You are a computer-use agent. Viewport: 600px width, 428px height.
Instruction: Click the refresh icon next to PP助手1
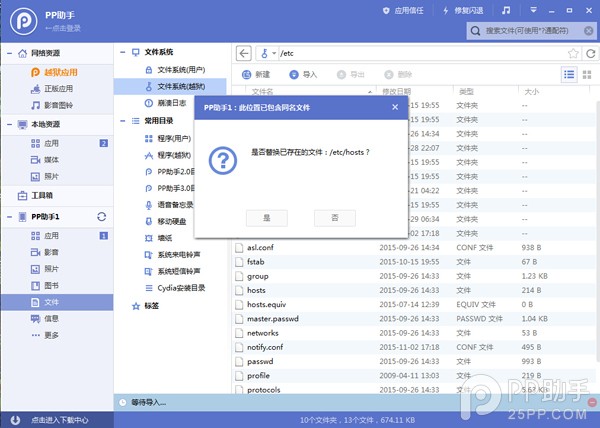tap(100, 217)
